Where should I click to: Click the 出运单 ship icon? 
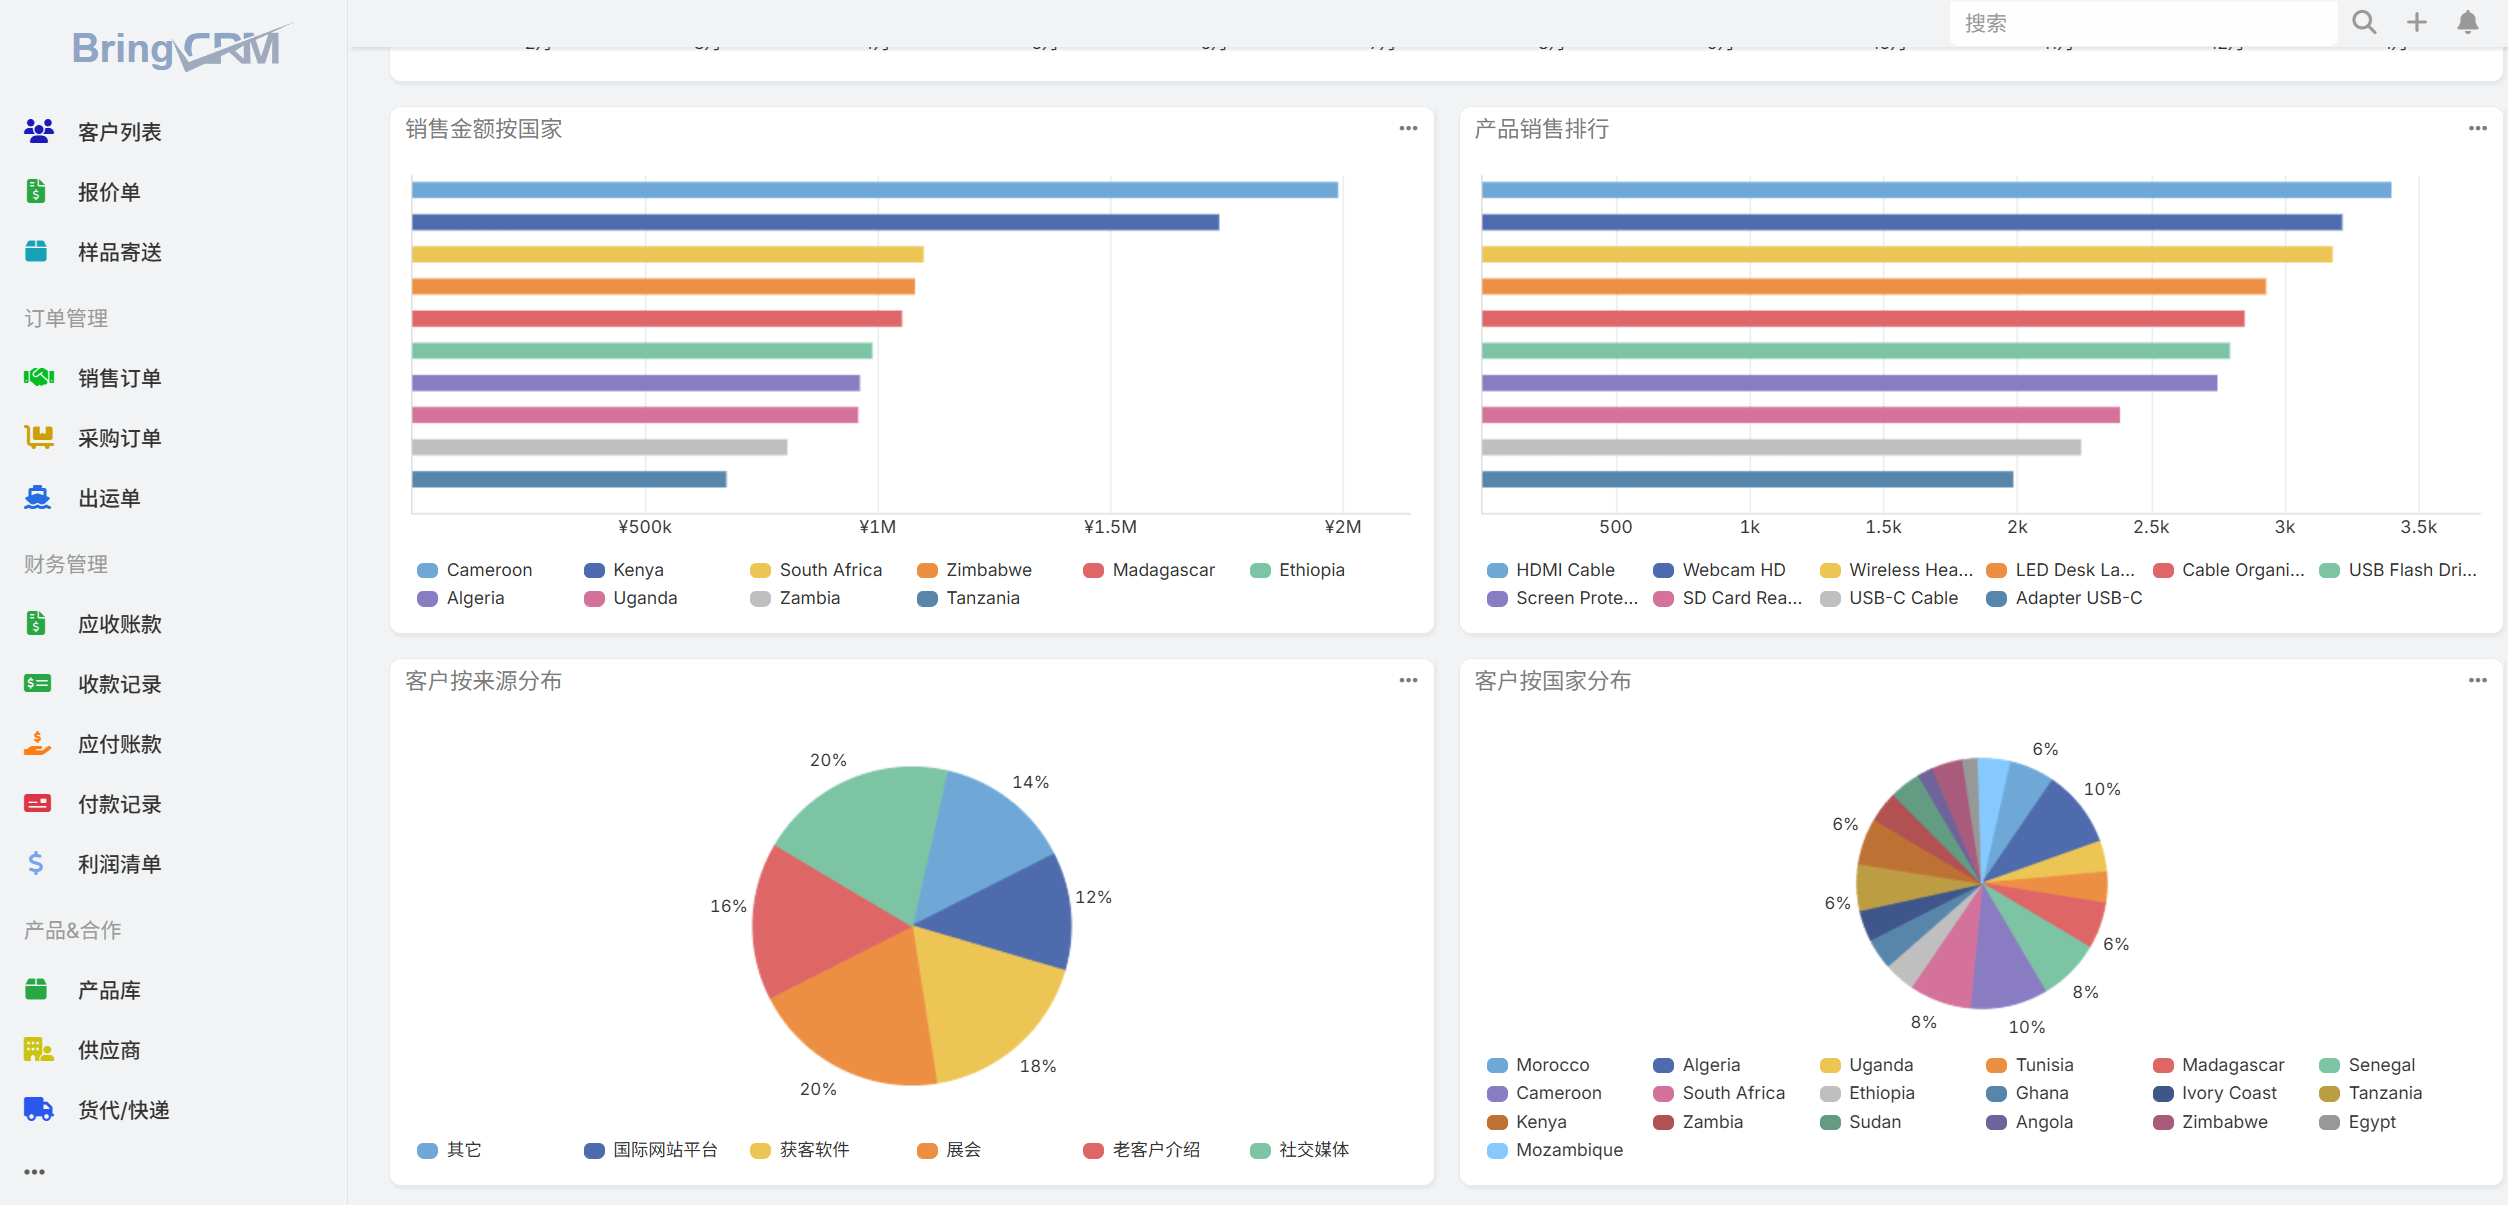pyautogui.click(x=38, y=497)
